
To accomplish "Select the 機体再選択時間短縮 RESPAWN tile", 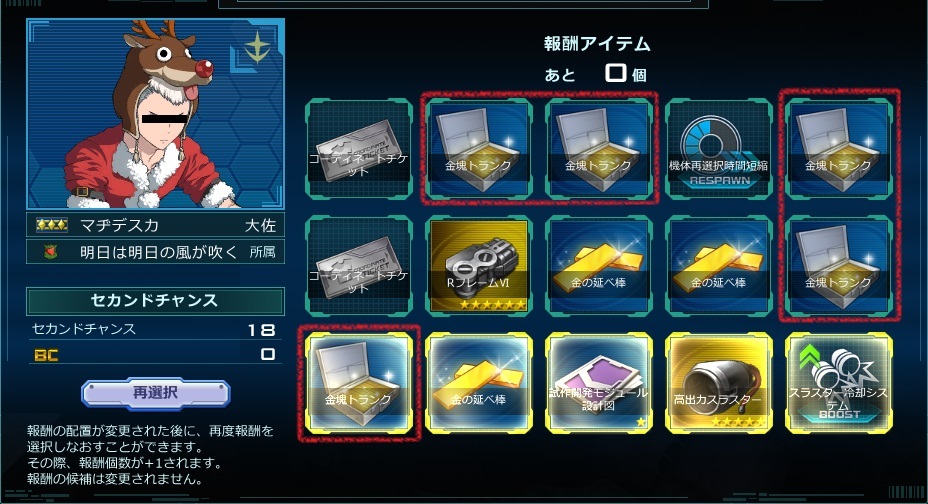I will (718, 148).
